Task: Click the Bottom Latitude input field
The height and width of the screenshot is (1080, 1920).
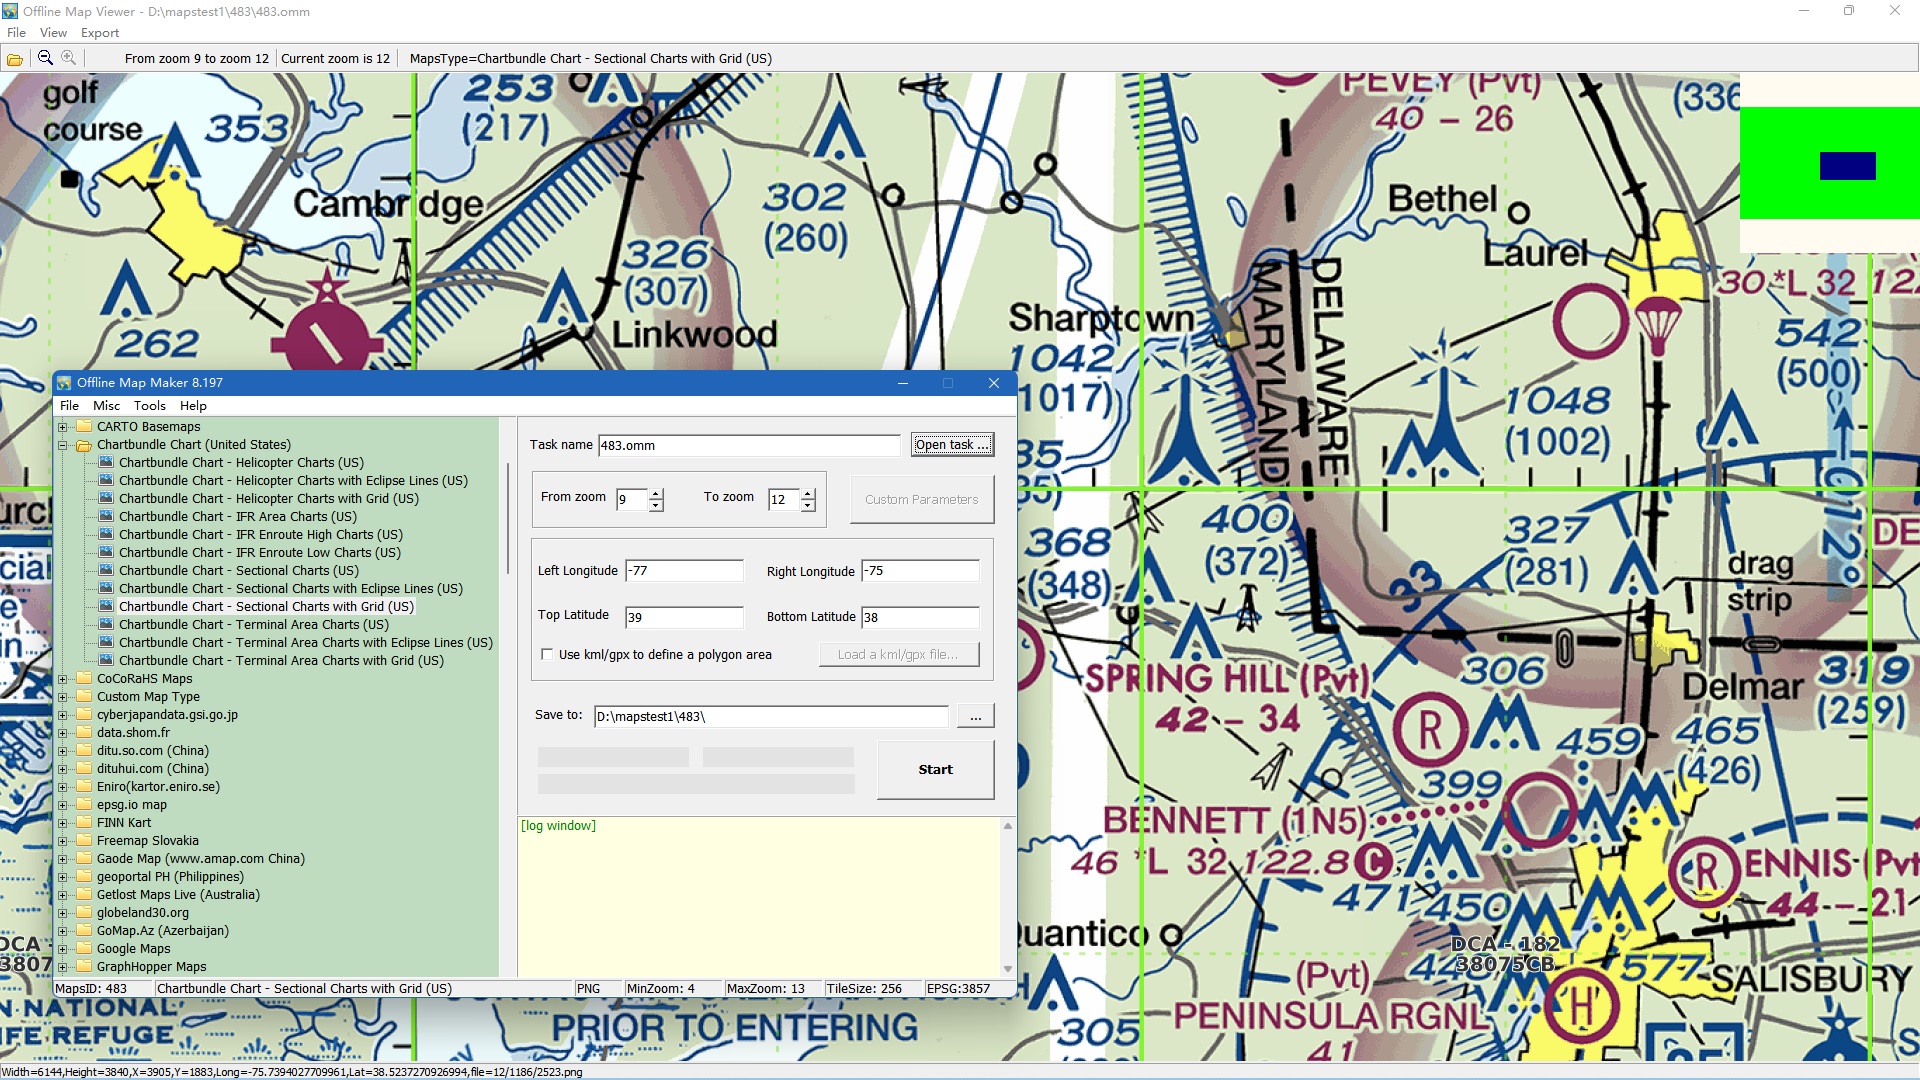Action: pos(920,618)
